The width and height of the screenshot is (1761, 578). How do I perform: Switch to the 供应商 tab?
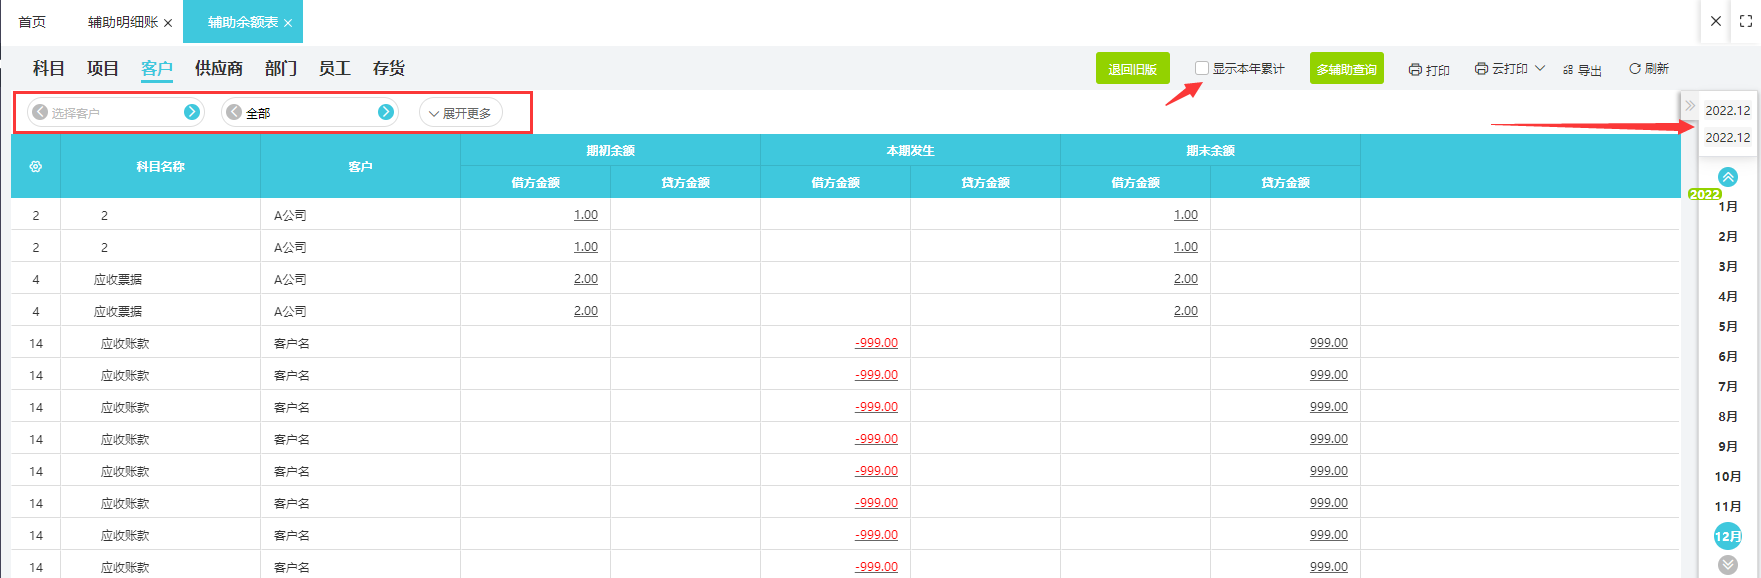pos(218,68)
